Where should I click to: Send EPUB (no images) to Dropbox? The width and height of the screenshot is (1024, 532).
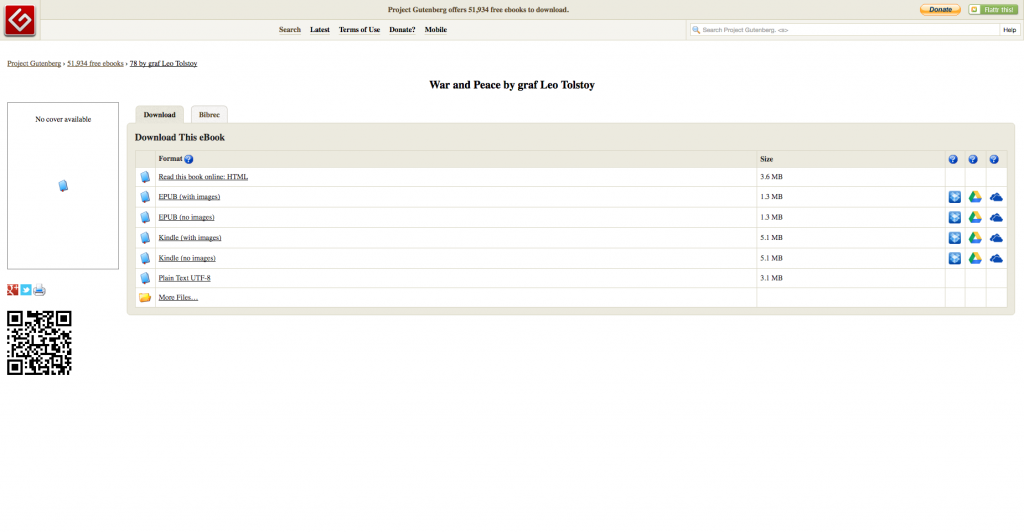click(x=955, y=217)
